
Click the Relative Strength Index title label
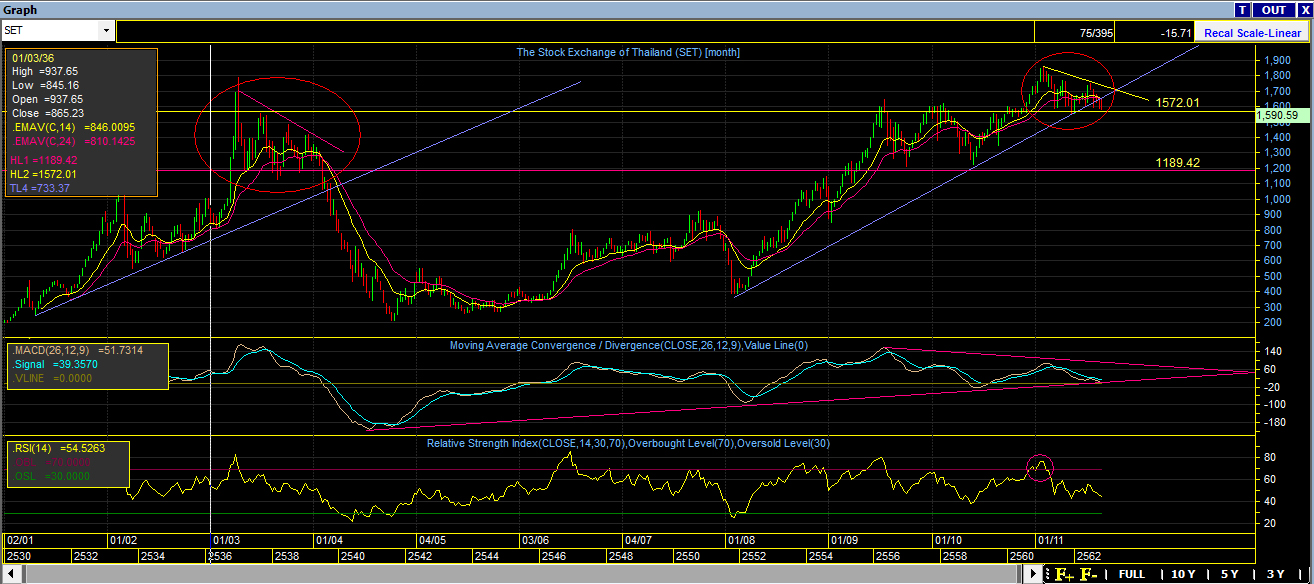[x=628, y=443]
